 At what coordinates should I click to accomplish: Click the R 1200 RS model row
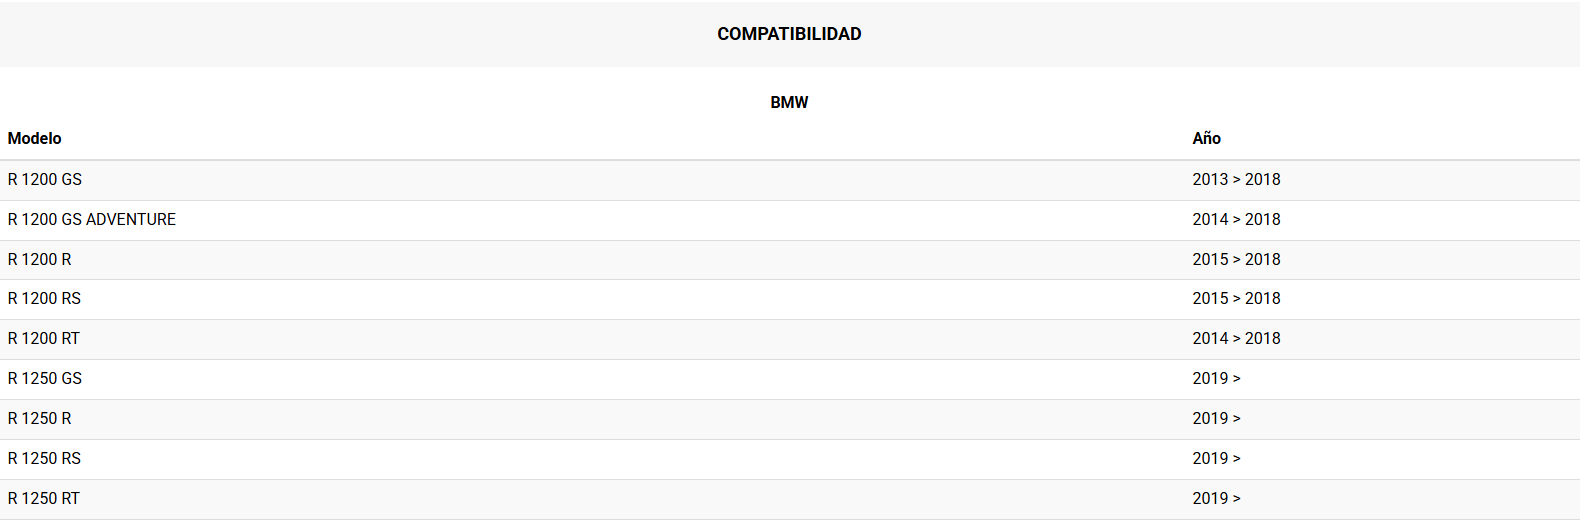(x=45, y=298)
